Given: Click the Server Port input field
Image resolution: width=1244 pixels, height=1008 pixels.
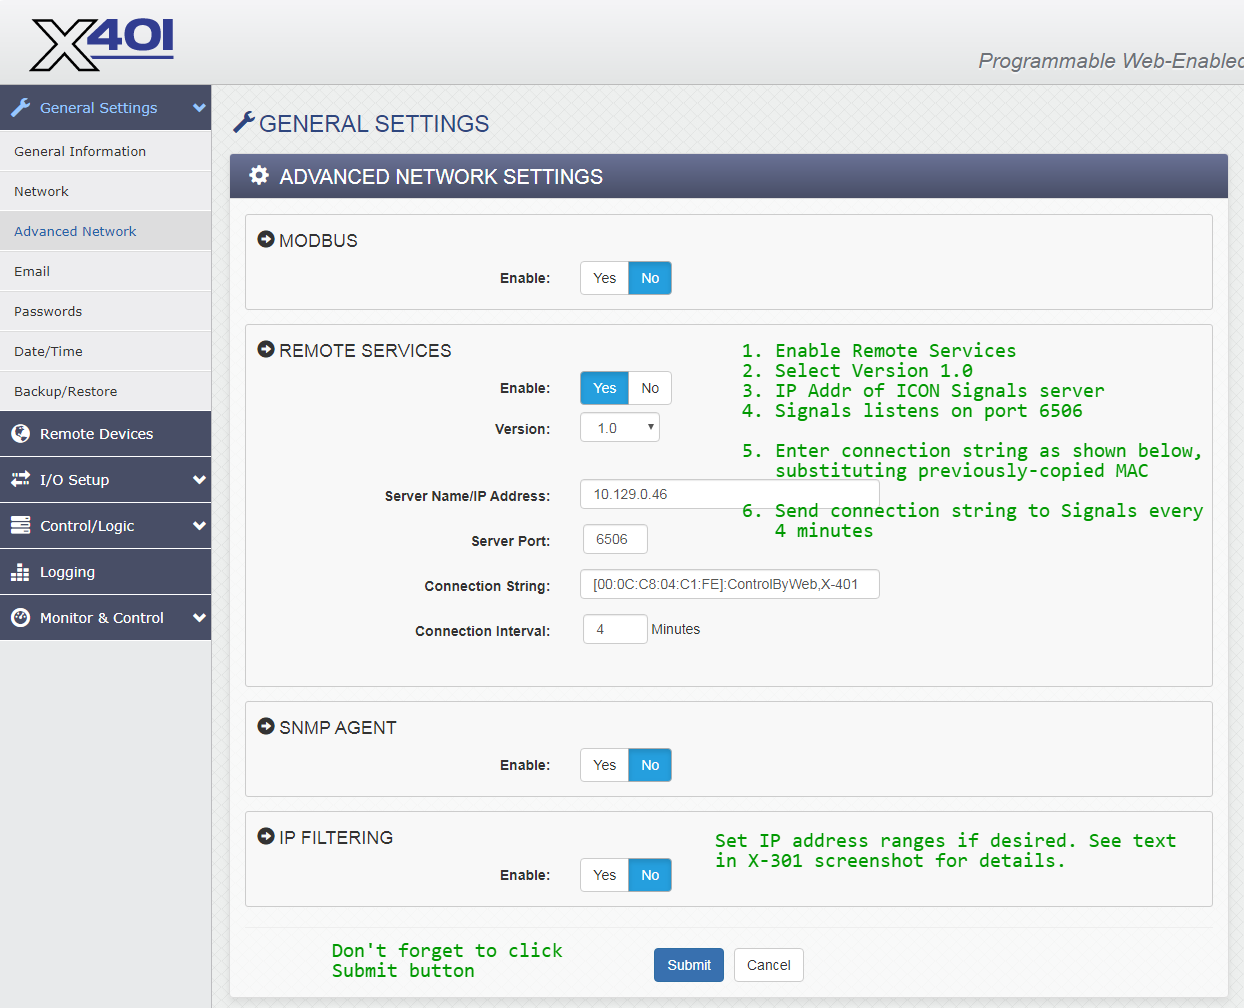Looking at the screenshot, I should click(615, 540).
